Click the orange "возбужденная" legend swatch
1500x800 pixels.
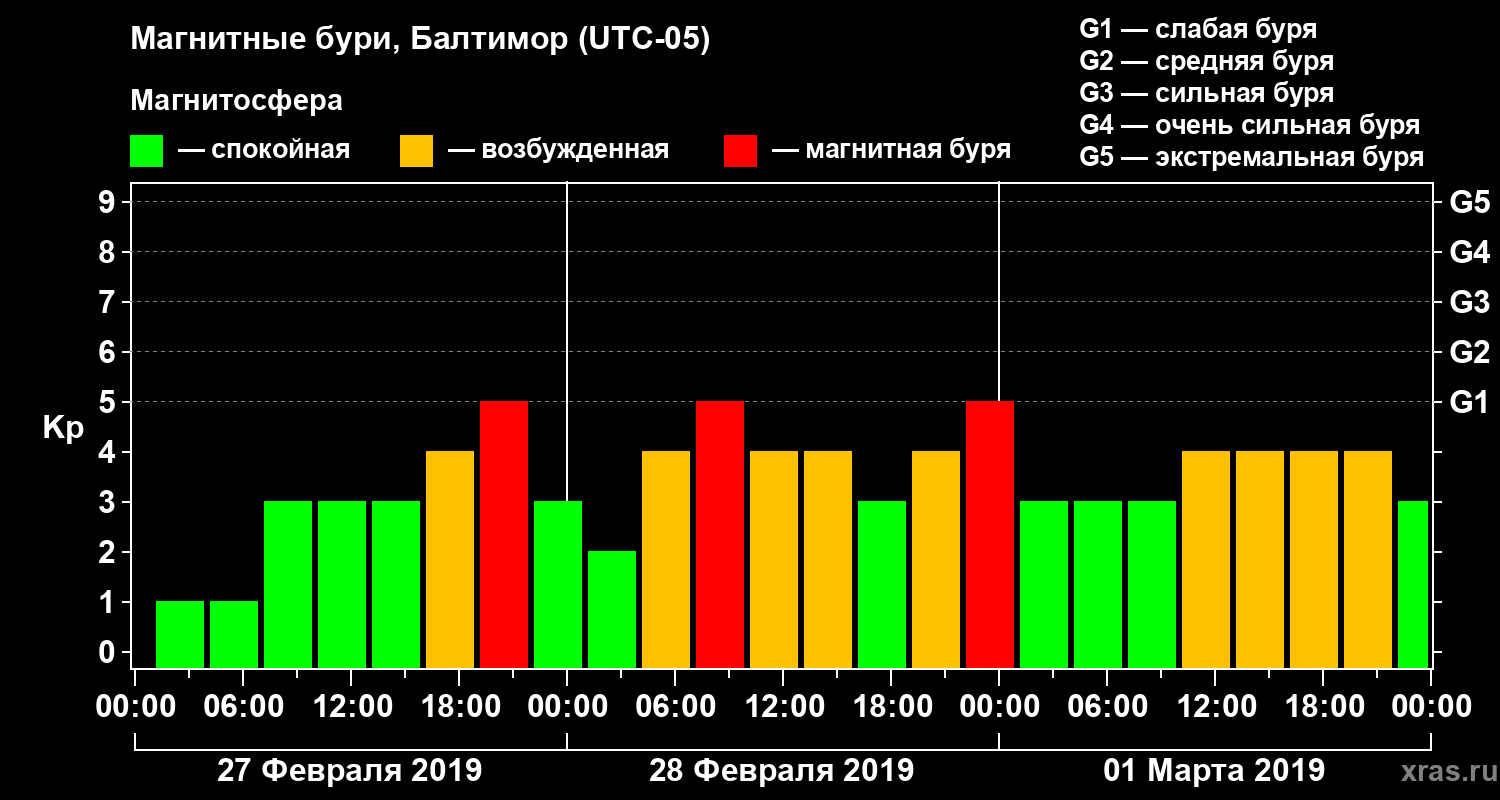point(416,151)
